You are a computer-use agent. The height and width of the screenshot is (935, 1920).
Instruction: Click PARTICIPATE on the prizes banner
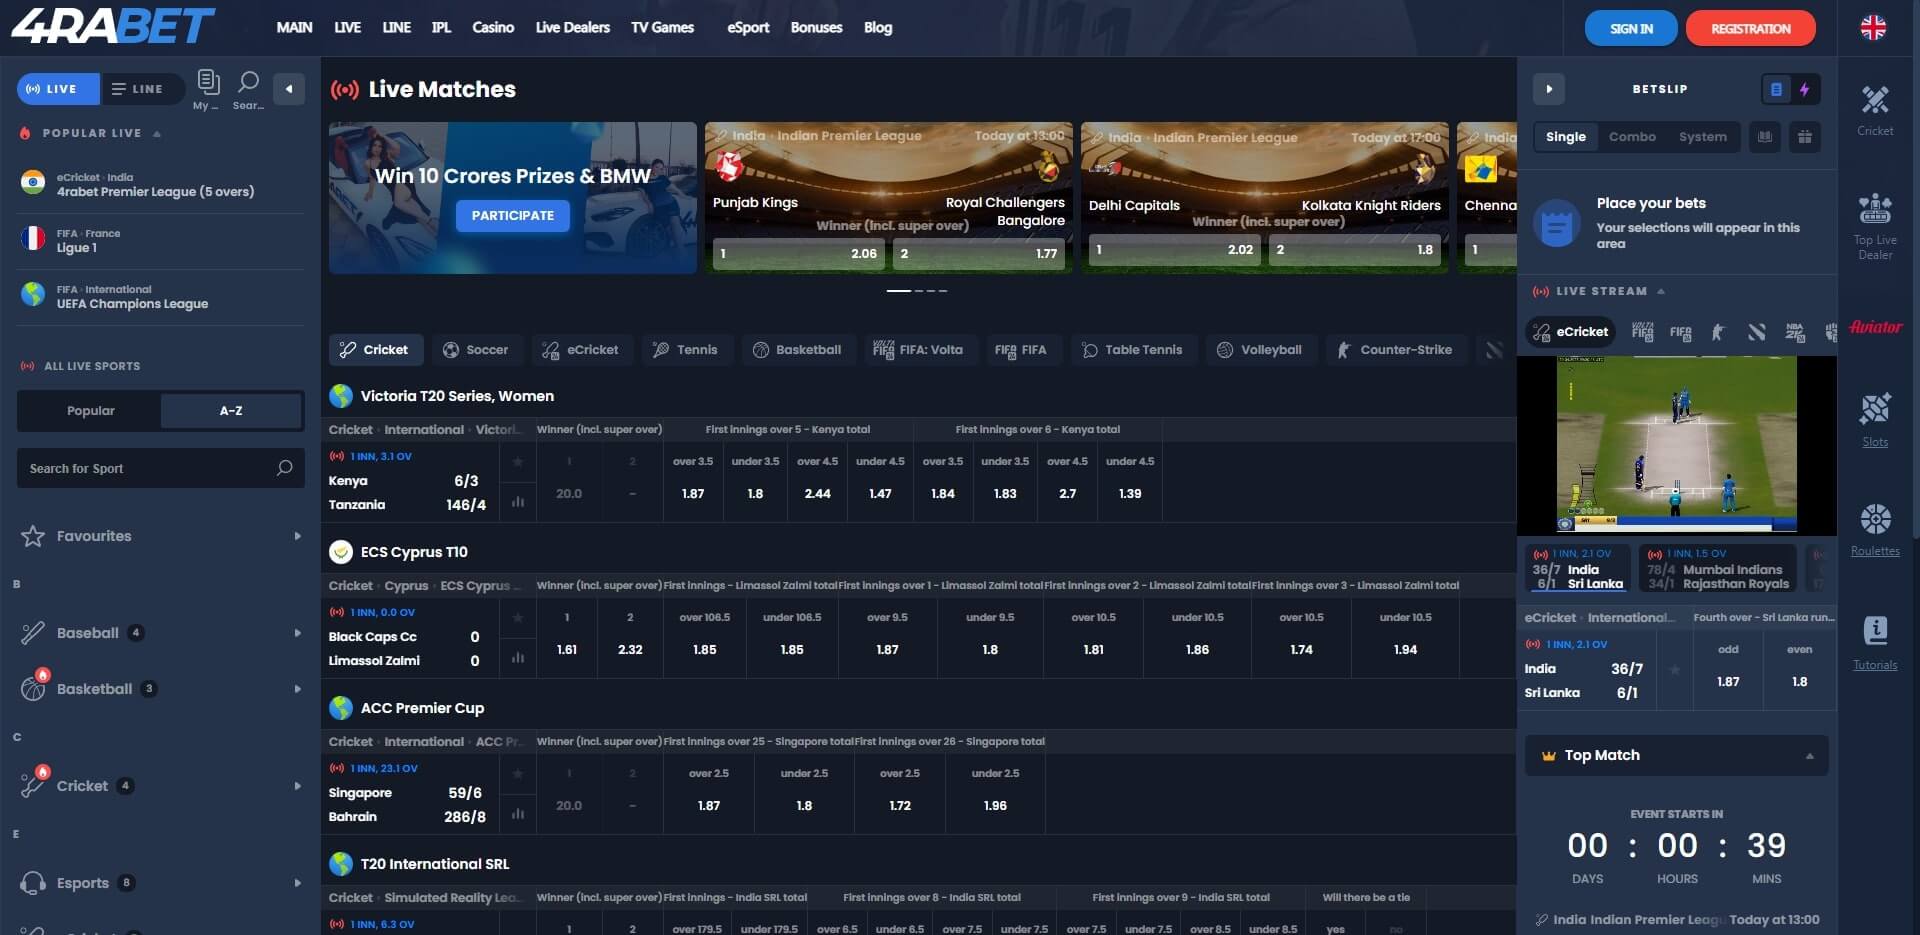[x=513, y=215]
